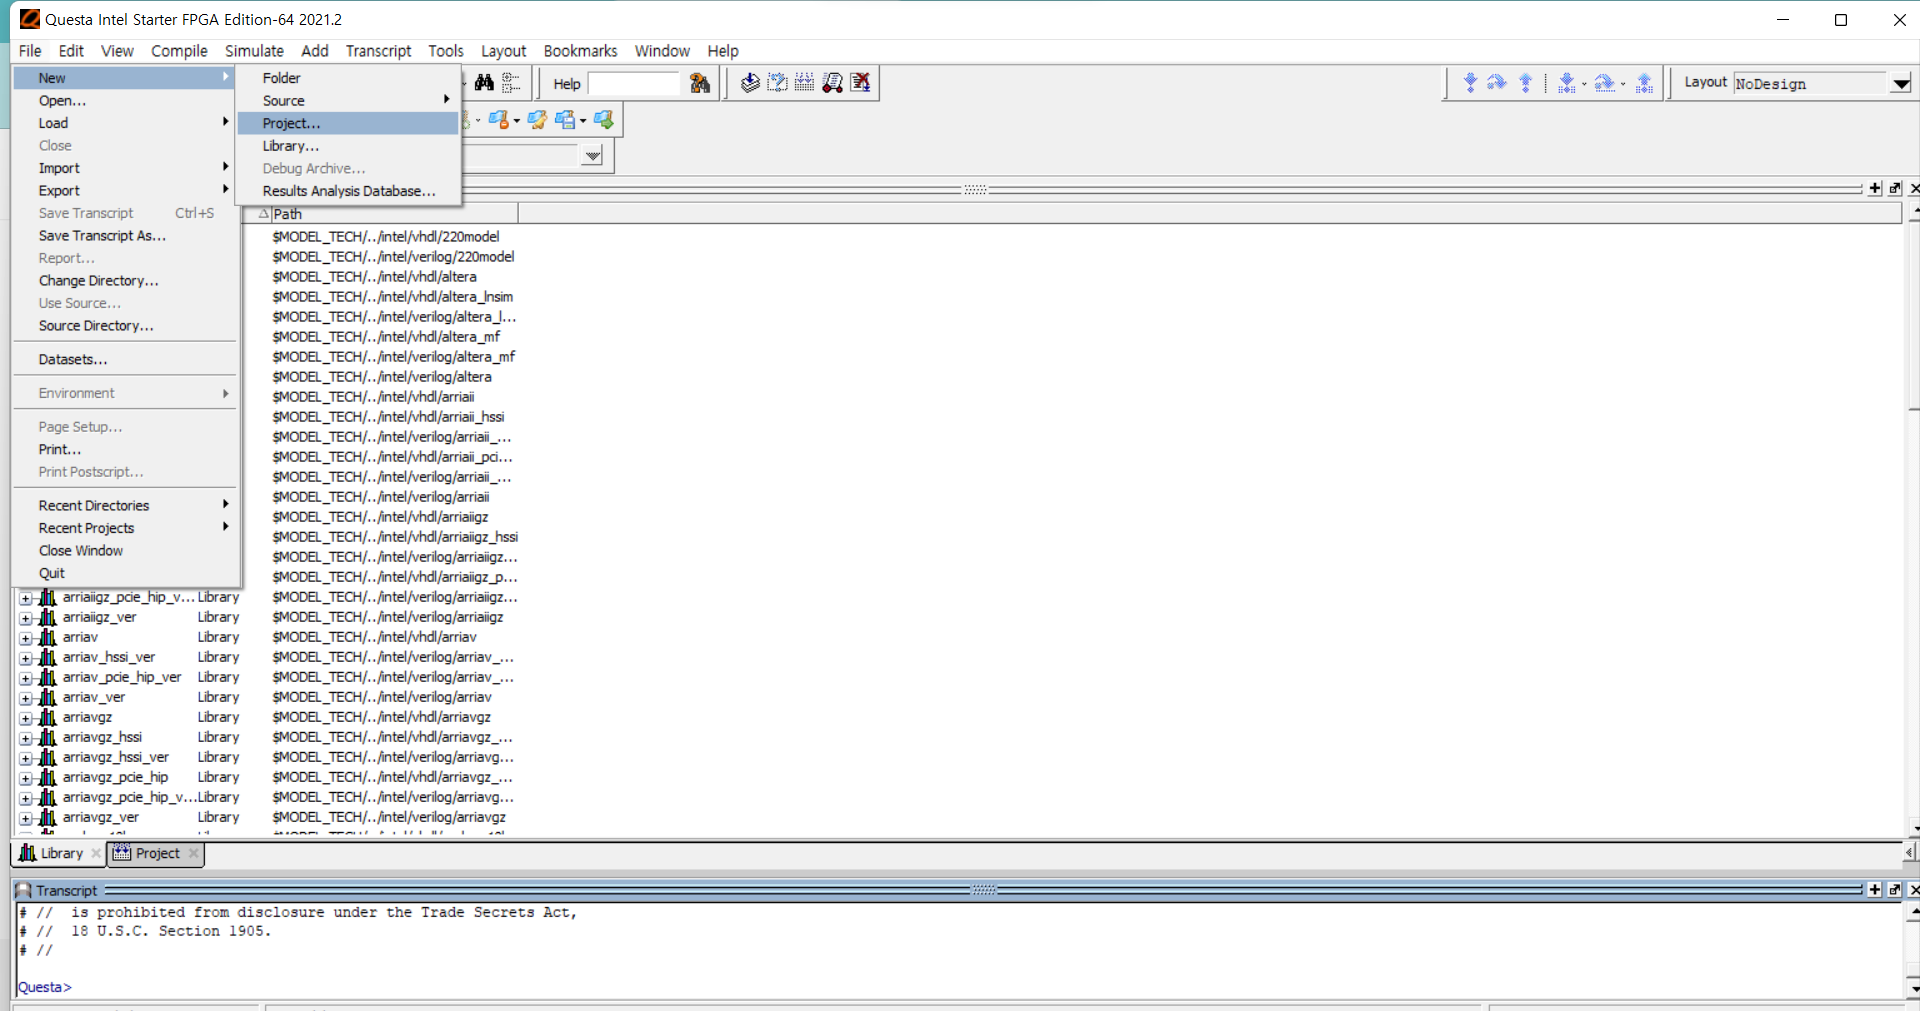Open dropdown arrow beside save-bookmark flag icon
1920x1011 pixels.
[x=583, y=121]
